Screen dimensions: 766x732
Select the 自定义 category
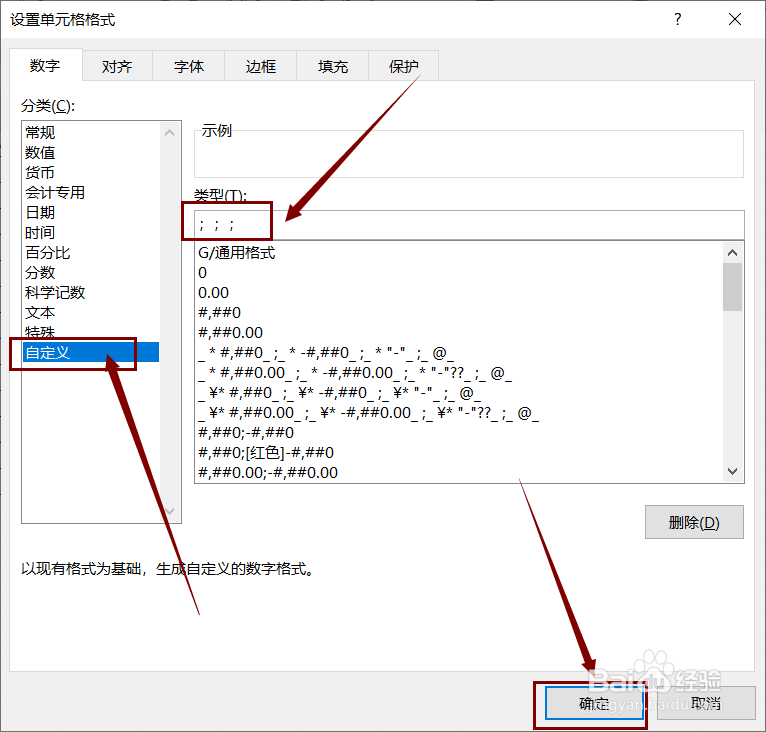[91, 352]
